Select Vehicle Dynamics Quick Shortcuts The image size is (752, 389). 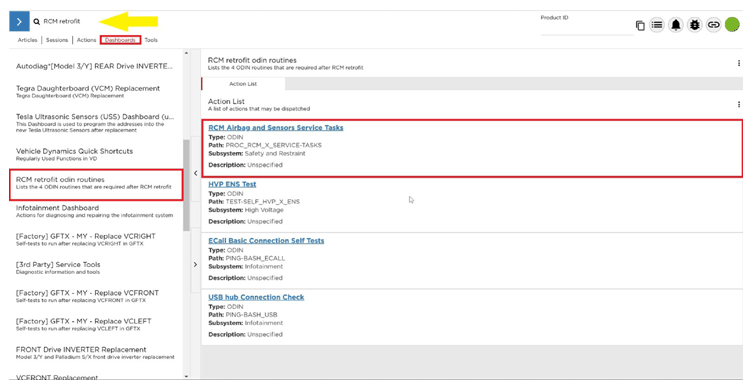coord(74,154)
